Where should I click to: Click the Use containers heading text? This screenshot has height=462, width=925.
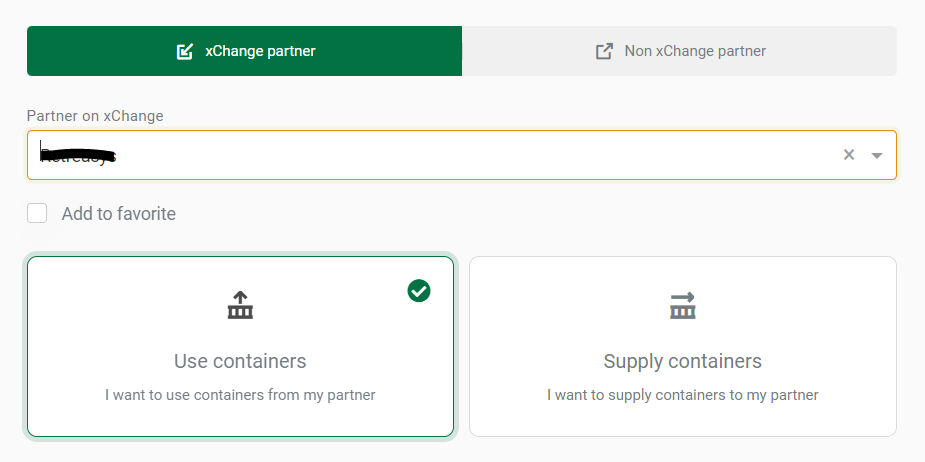click(240, 361)
